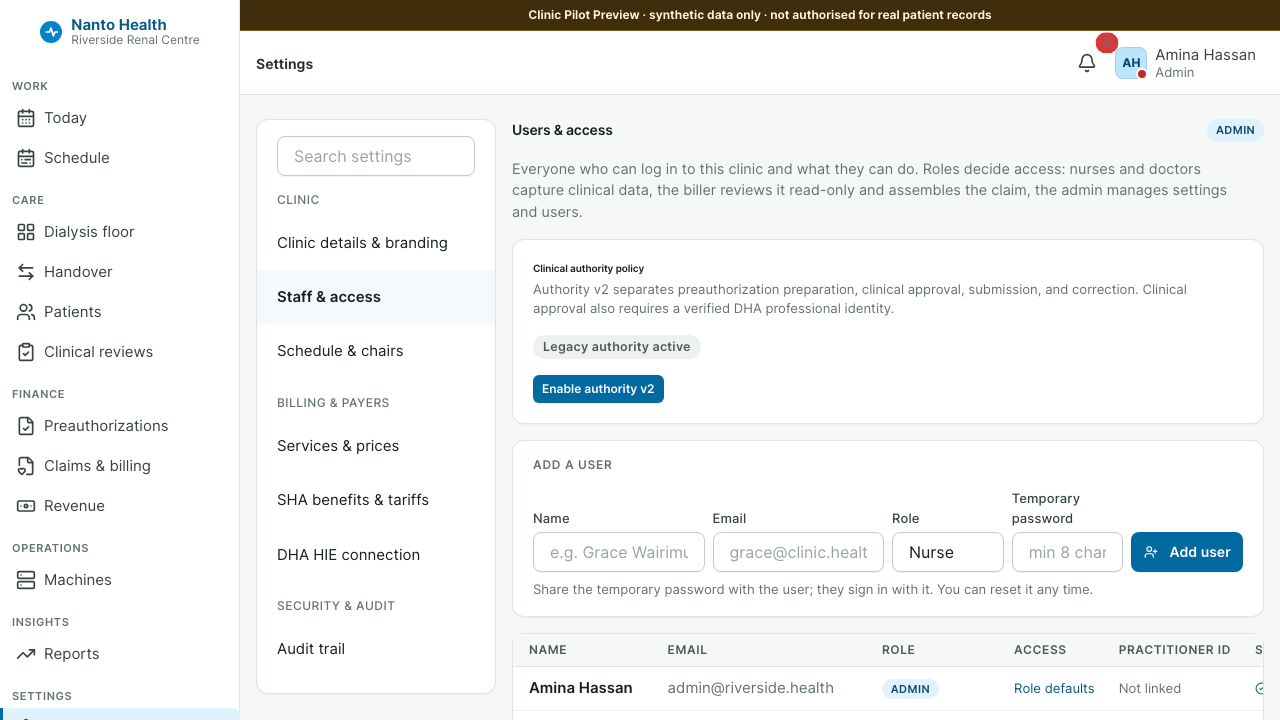Select Staff & access settings item
1280x720 pixels.
(x=376, y=297)
